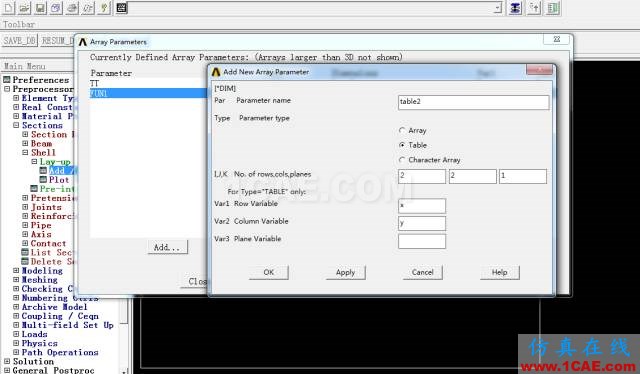The width and height of the screenshot is (640, 374).
Task: Expand the Loads node
Action: pos(16,334)
